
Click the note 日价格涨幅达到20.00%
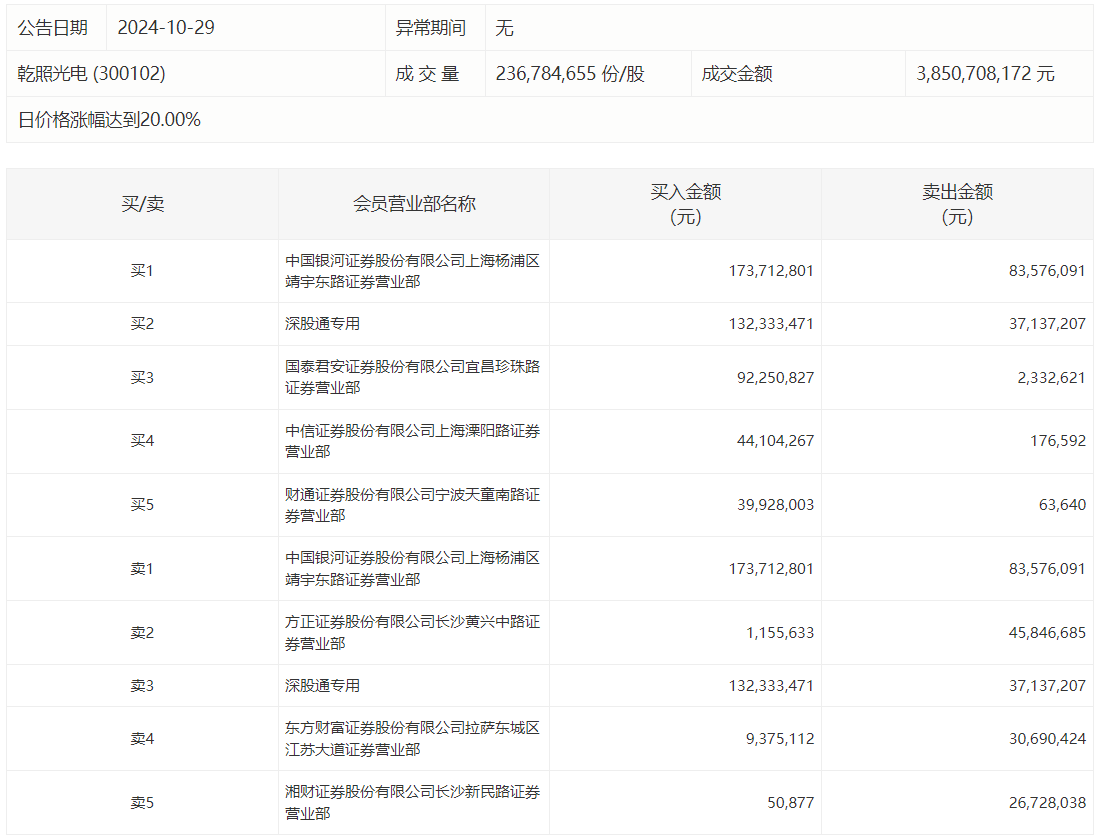click(109, 120)
